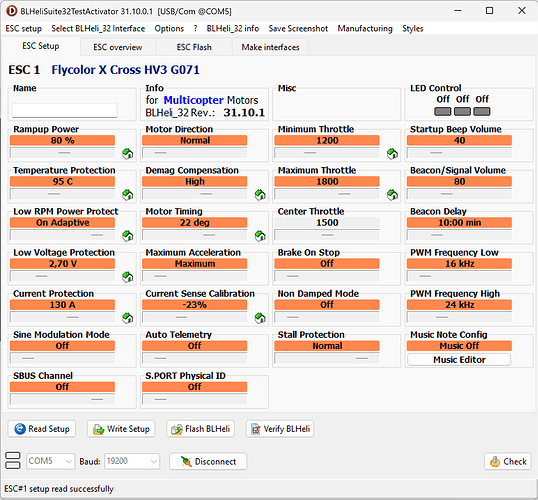538x500 pixels.
Task: Reset Minimum Throttle with green house icon
Action: [392, 154]
